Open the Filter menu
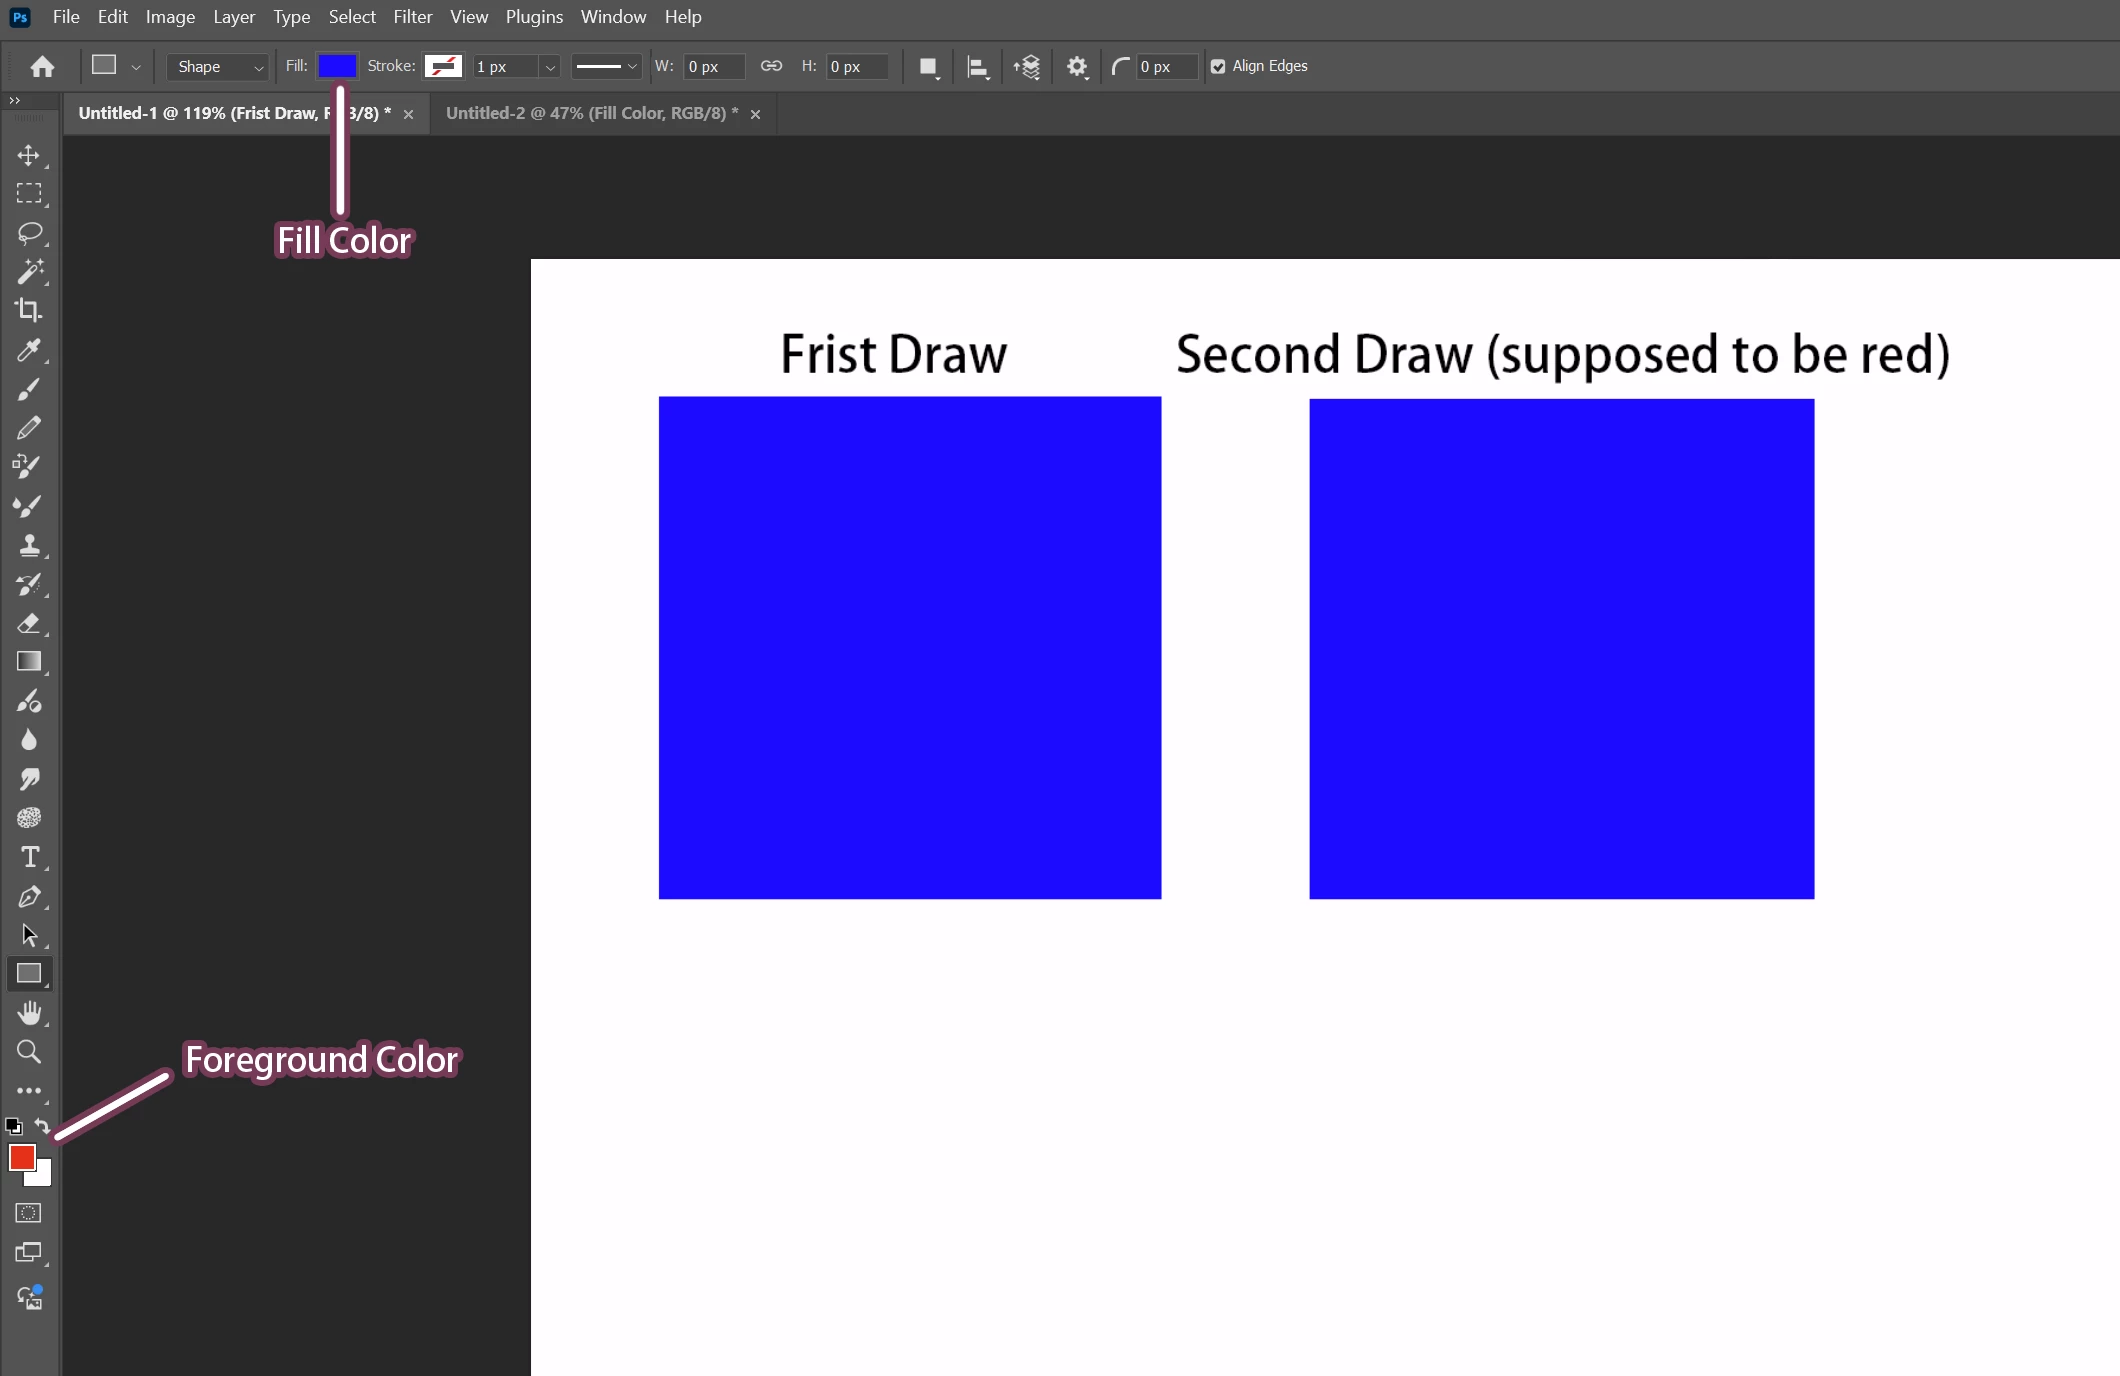The width and height of the screenshot is (2120, 1376). coord(412,17)
